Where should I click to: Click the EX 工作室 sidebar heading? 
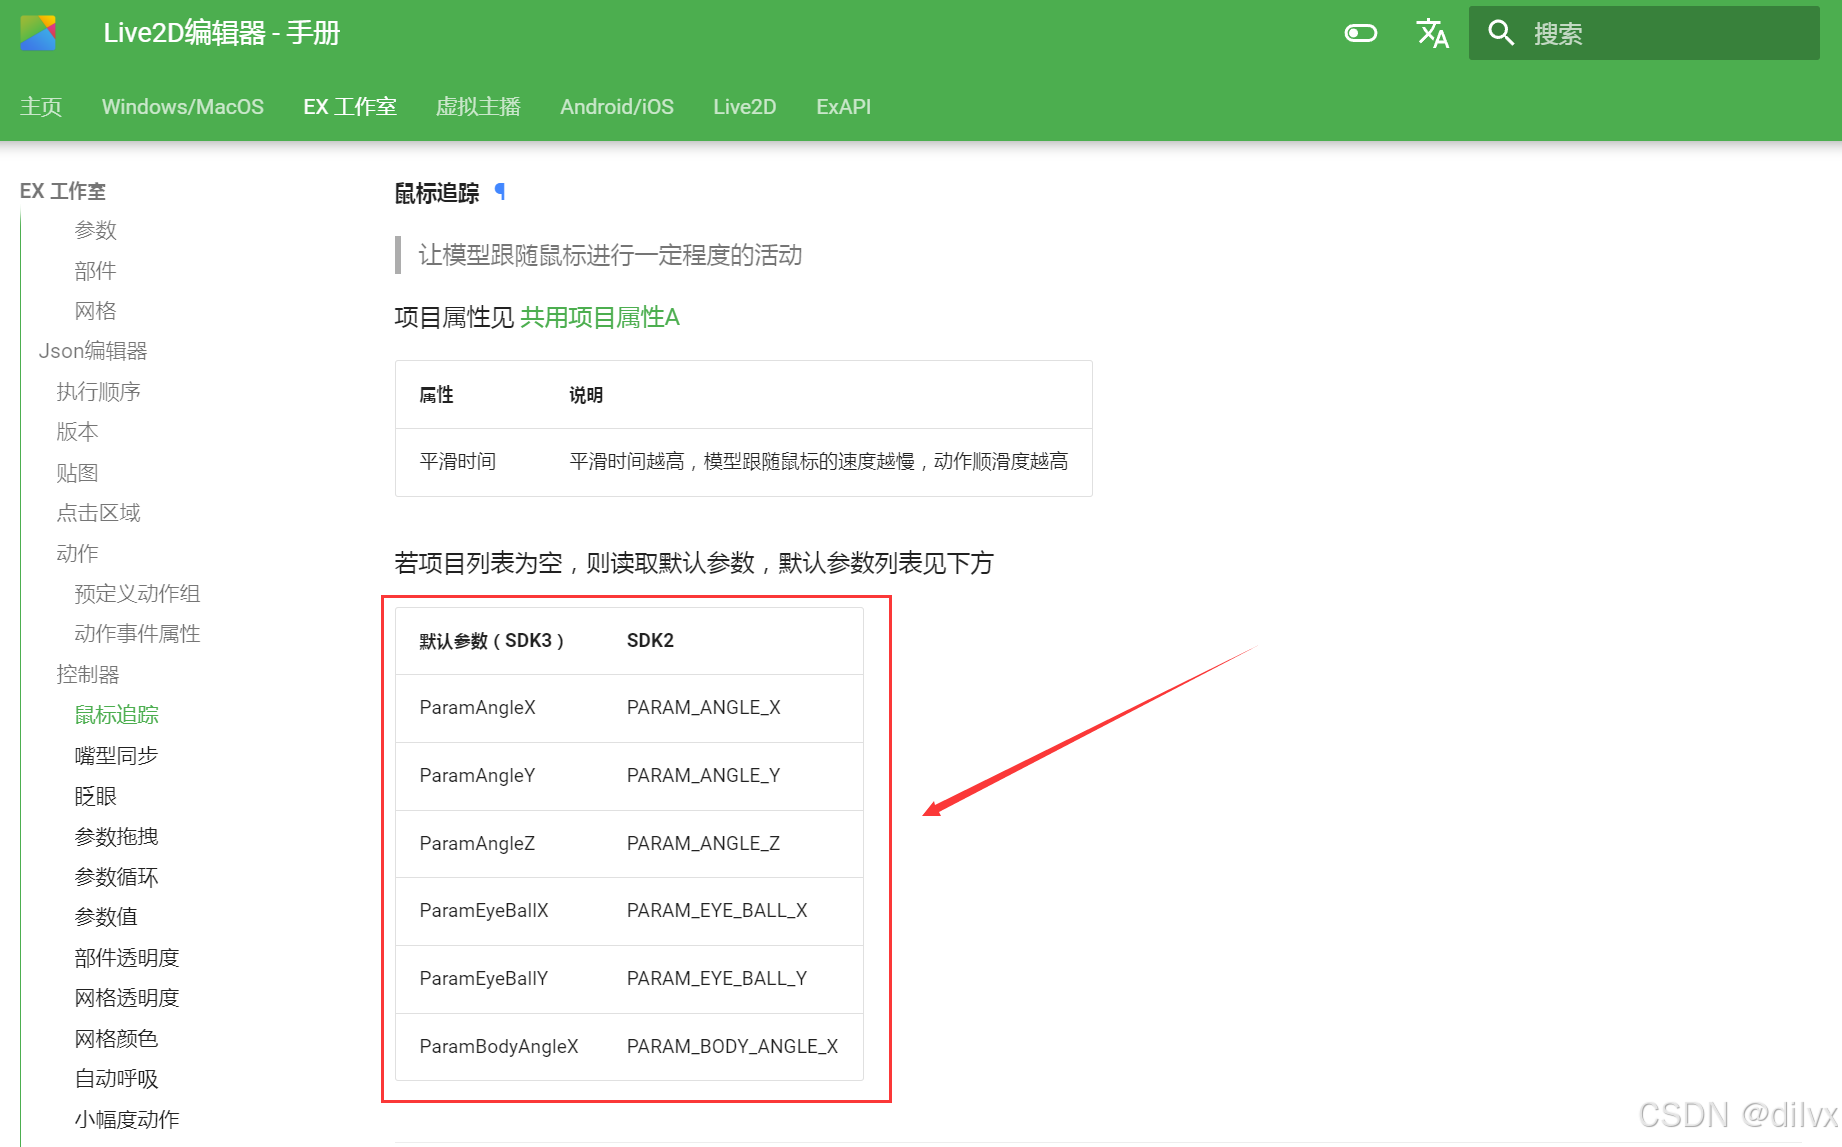pos(63,191)
